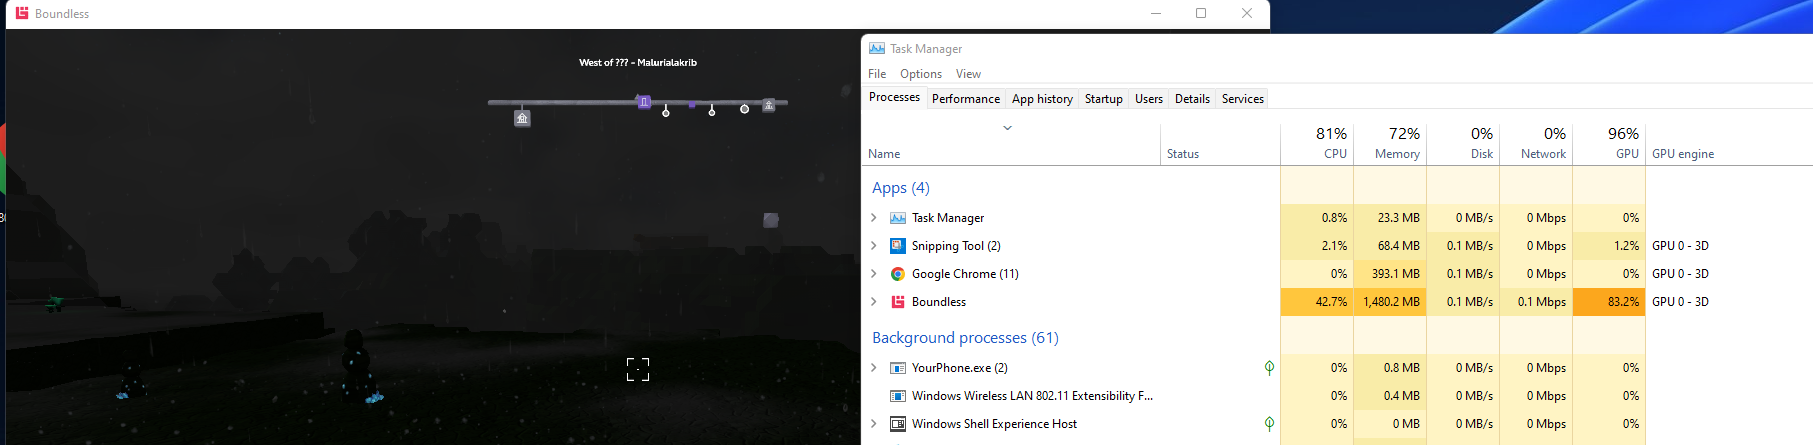Click the Boundless icon in the process list
This screenshot has height=445, width=1813.
coord(898,302)
